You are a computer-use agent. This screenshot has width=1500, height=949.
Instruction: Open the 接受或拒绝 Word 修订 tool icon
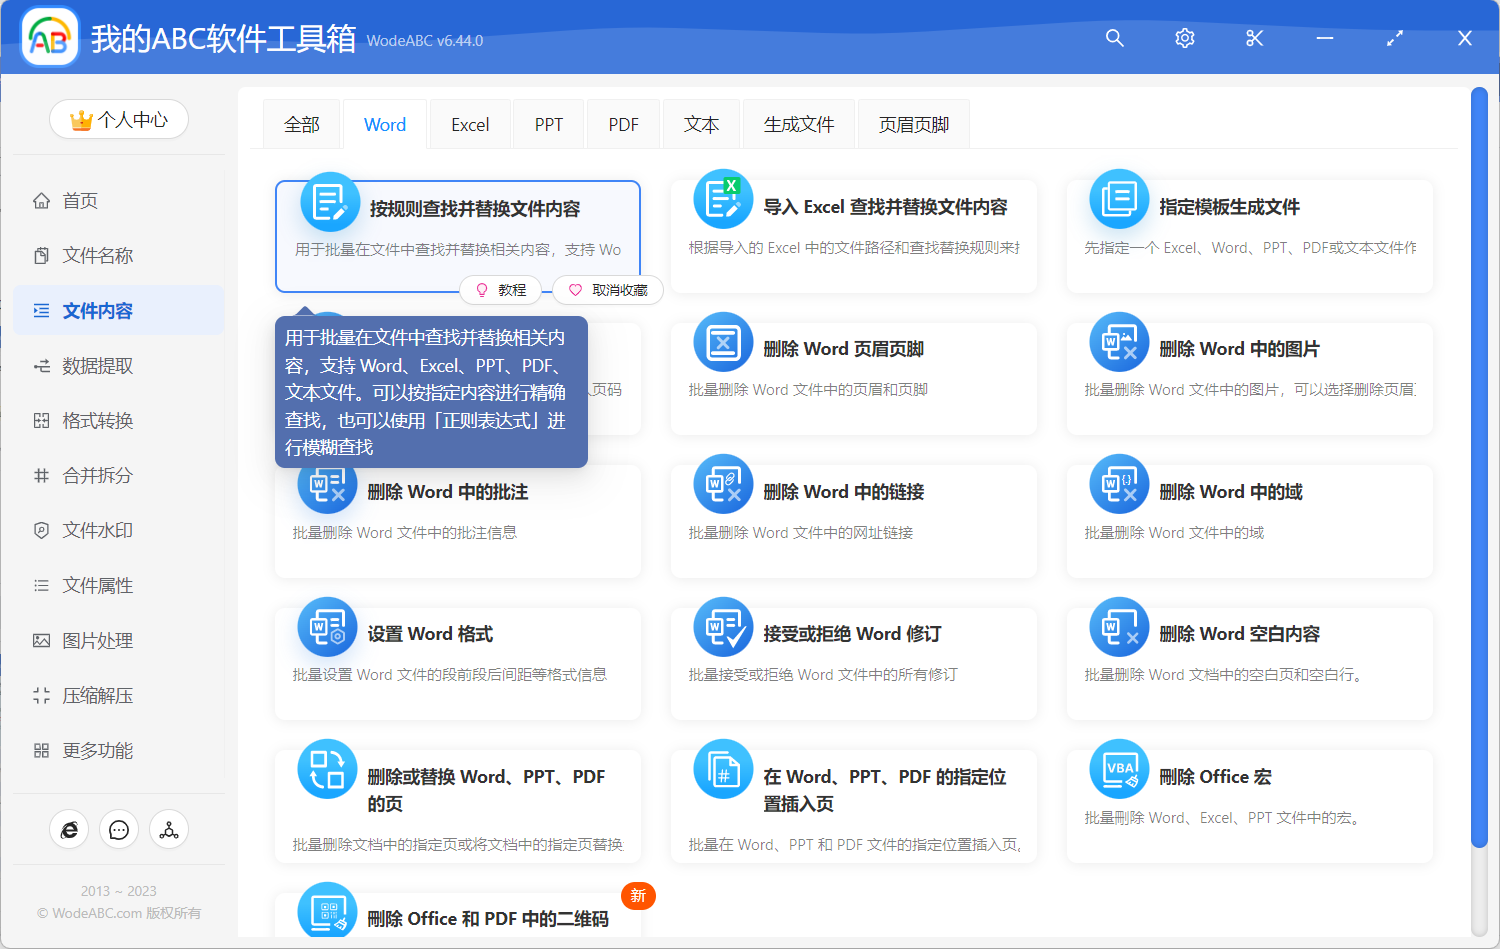pyautogui.click(x=722, y=626)
